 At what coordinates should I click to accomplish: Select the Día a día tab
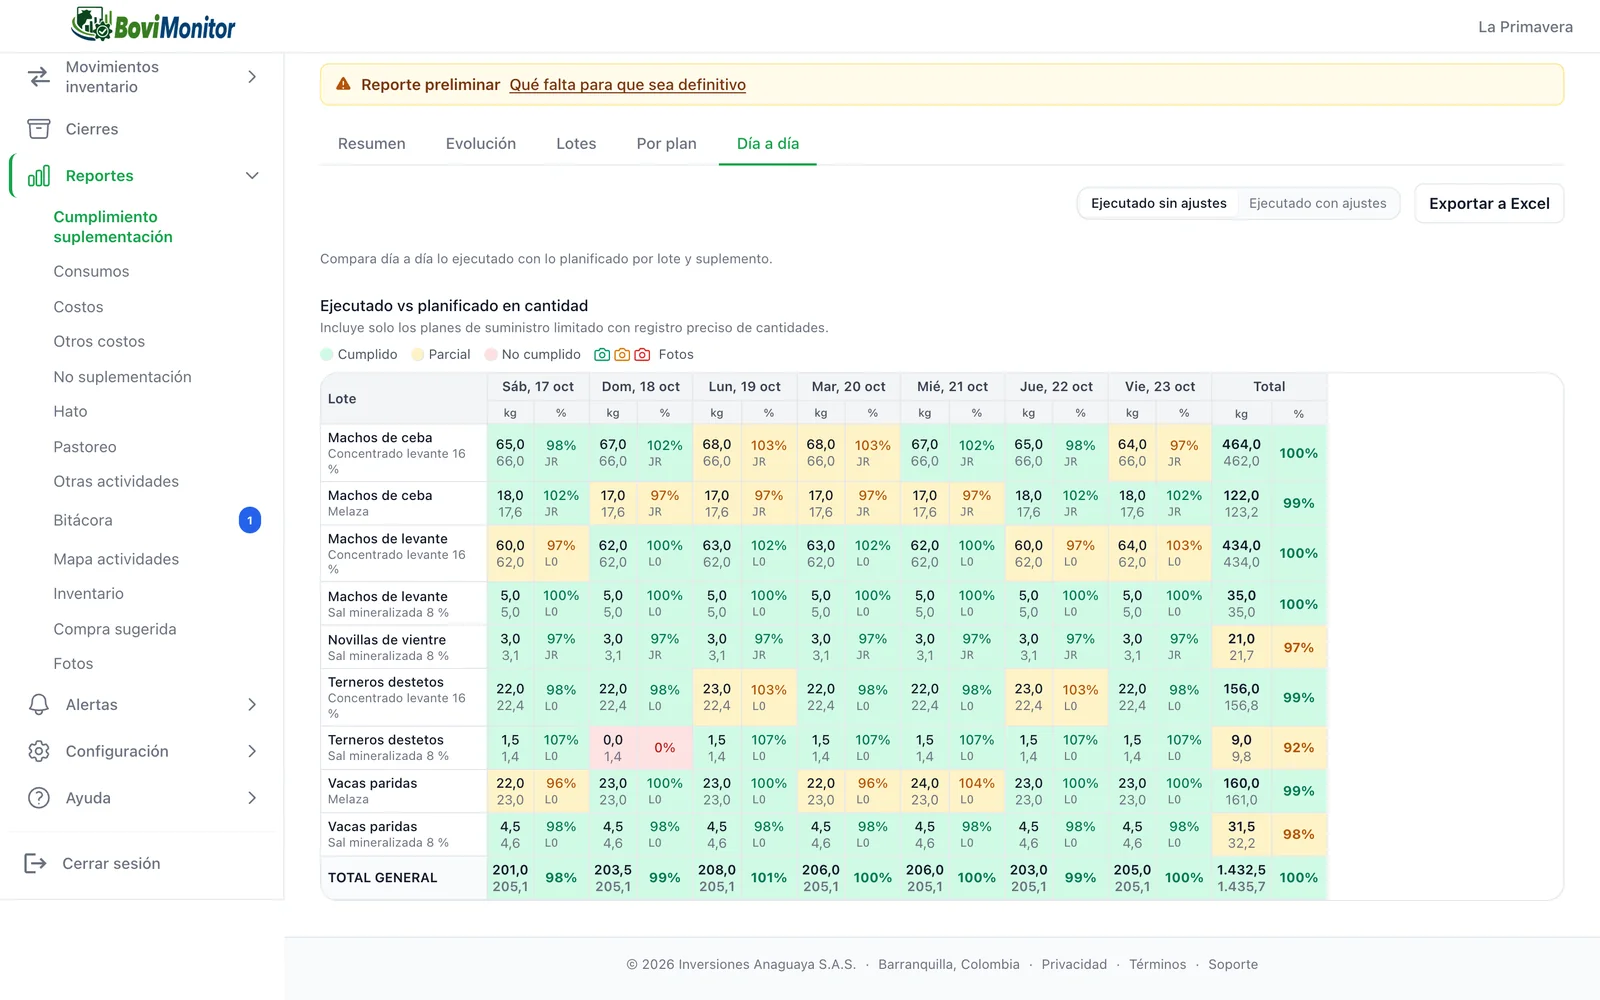click(x=768, y=144)
